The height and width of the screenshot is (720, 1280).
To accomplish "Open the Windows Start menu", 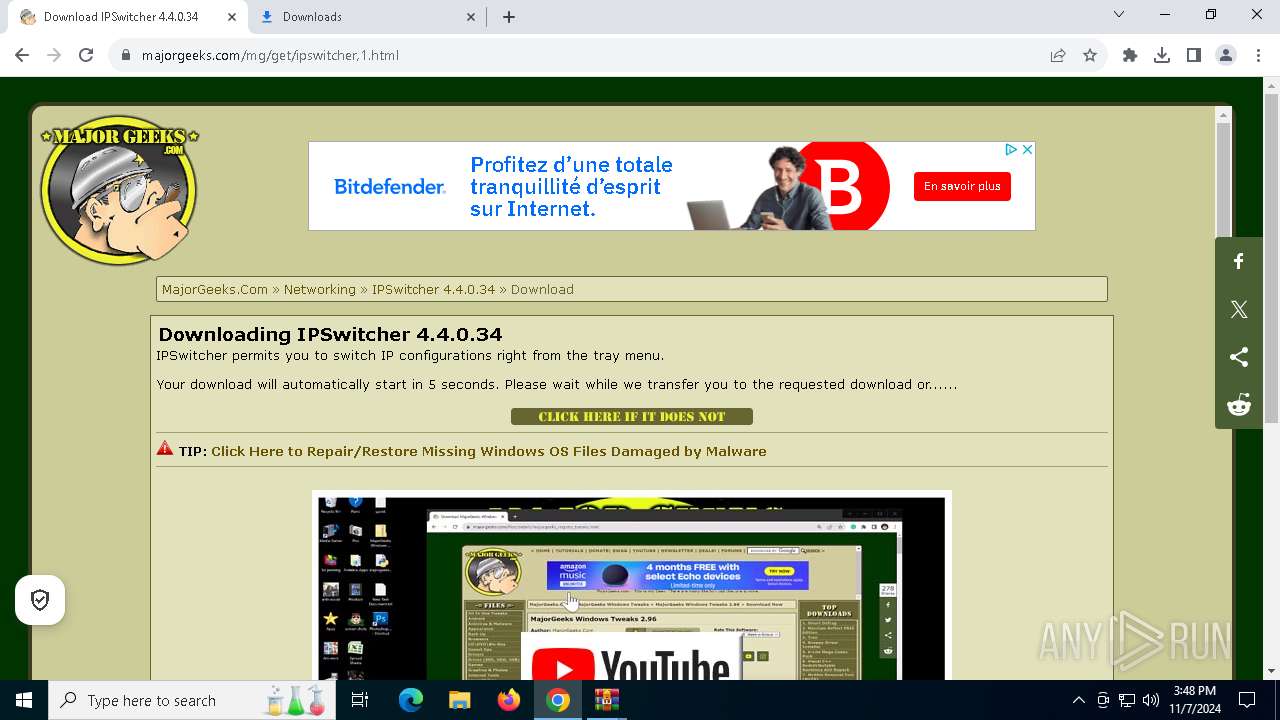I will click(x=24, y=700).
